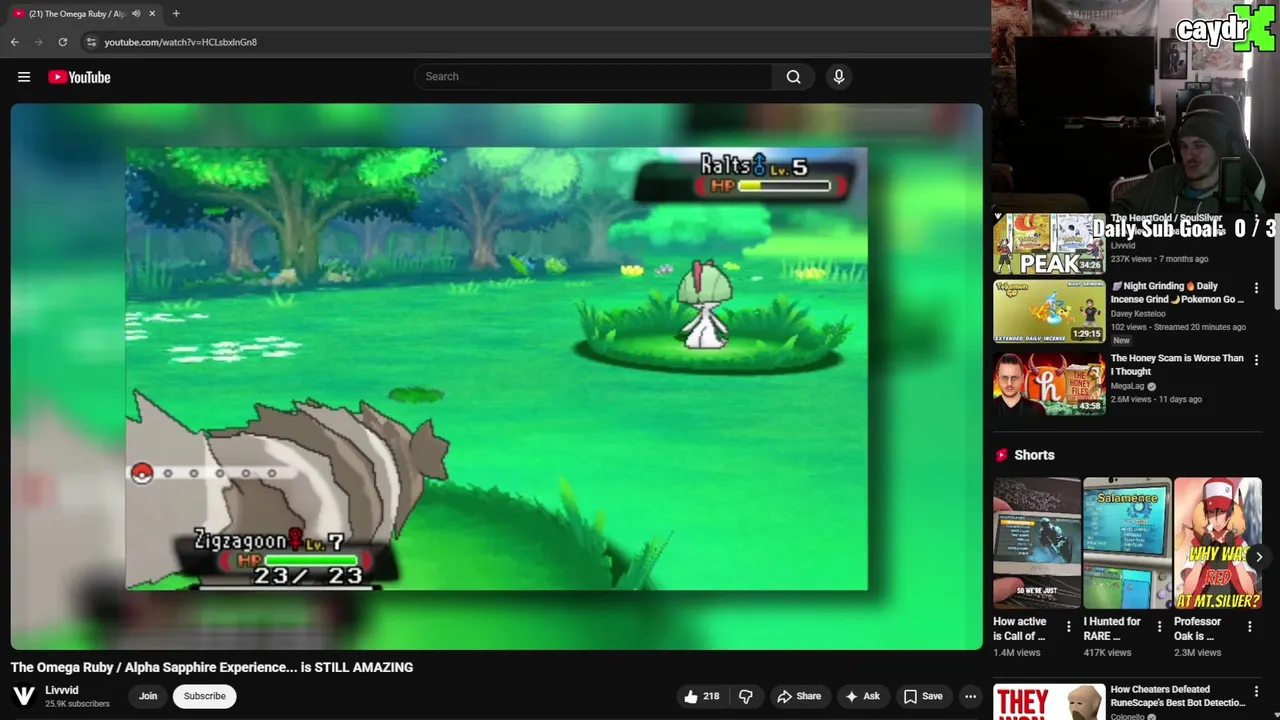Open MegaLag channel name

point(1129,386)
